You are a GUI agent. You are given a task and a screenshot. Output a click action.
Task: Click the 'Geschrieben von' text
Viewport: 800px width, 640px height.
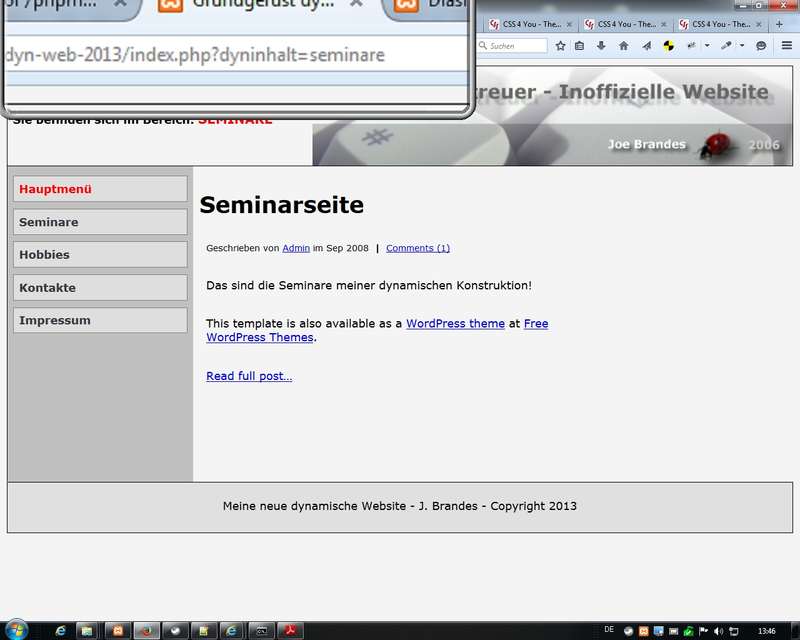(242, 248)
